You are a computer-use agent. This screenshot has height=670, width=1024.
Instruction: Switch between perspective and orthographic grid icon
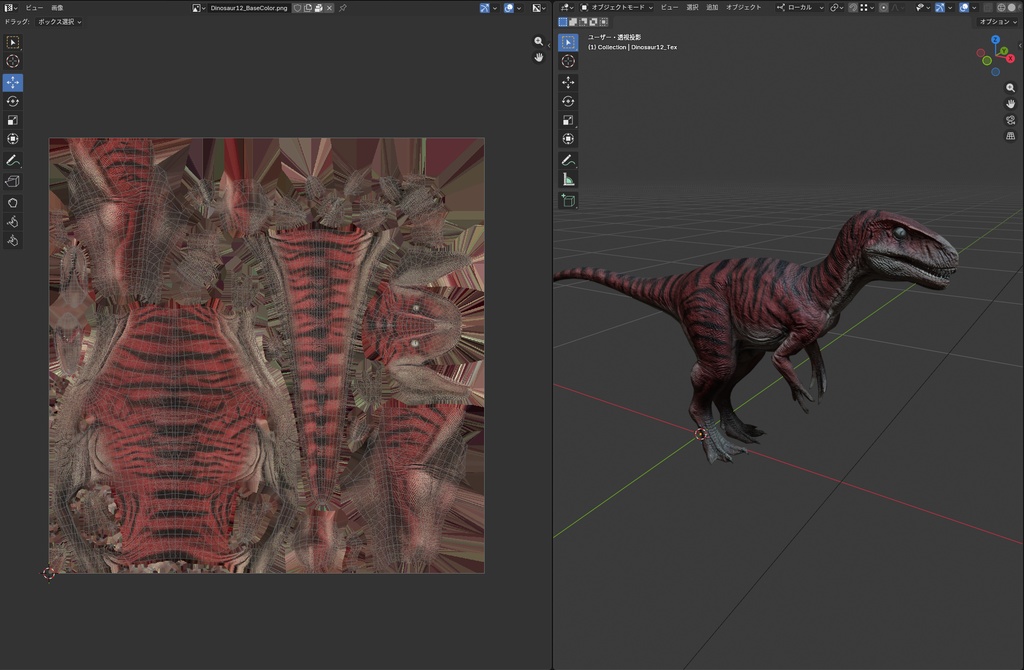click(1010, 136)
